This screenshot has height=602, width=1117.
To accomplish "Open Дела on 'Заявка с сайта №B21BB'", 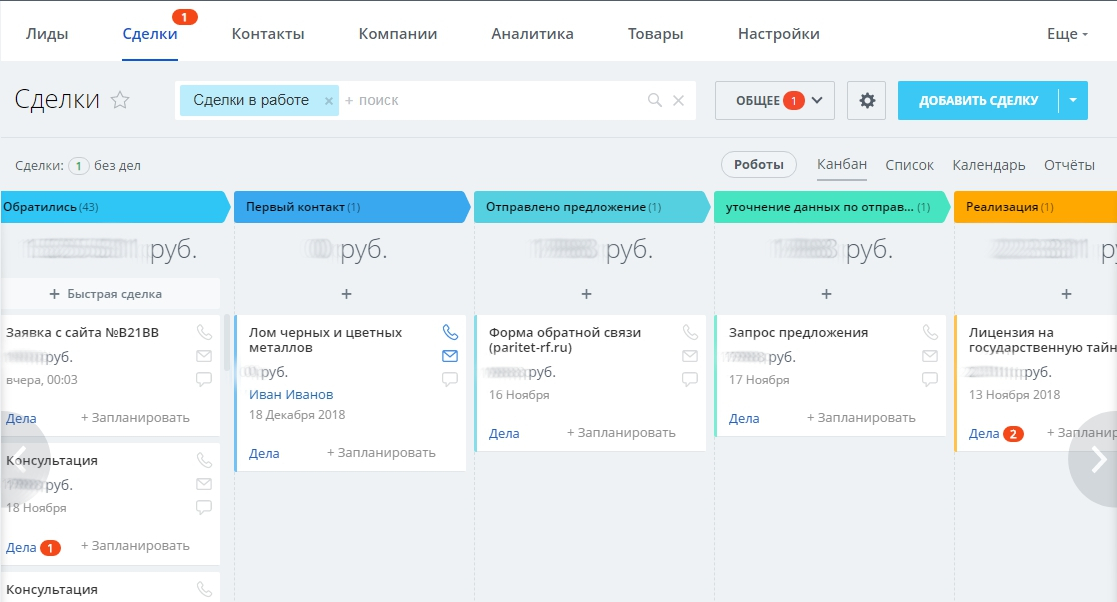I will [21, 418].
